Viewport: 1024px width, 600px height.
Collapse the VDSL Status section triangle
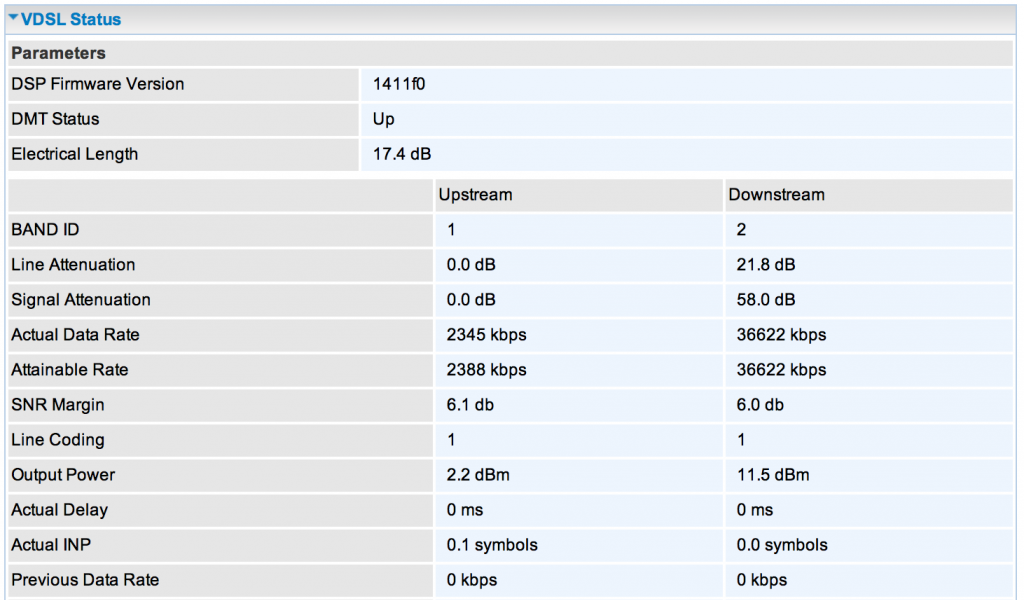[x=13, y=18]
